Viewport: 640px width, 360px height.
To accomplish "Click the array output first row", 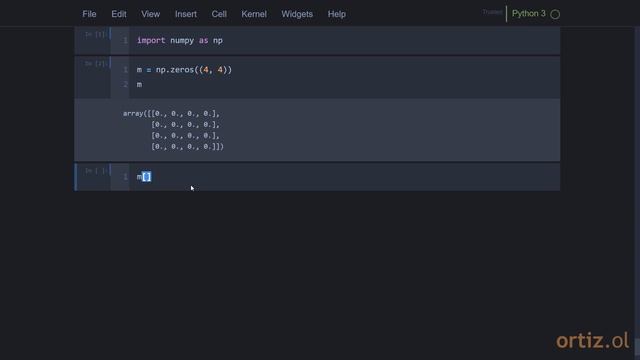I will [171, 113].
